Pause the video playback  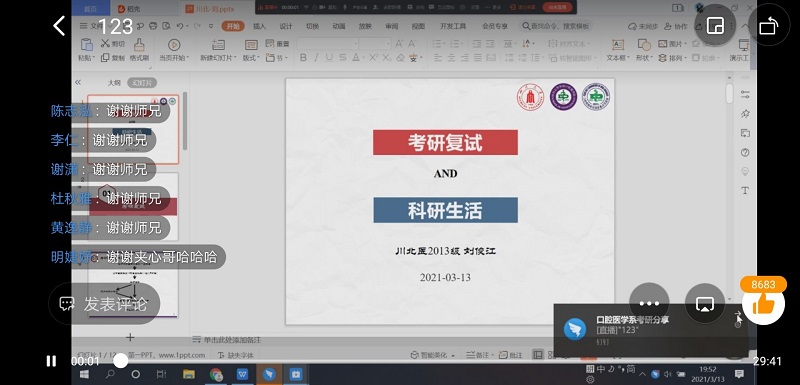pos(51,361)
